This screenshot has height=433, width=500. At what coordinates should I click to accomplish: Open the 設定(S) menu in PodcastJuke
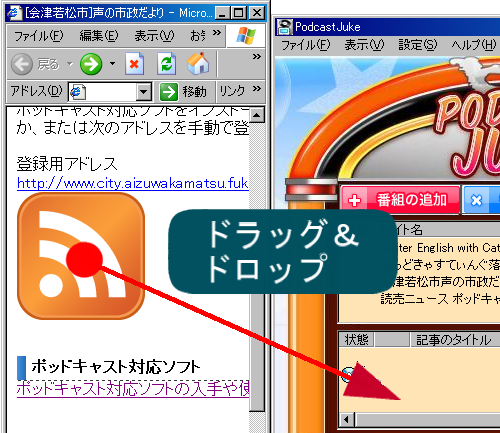click(418, 45)
